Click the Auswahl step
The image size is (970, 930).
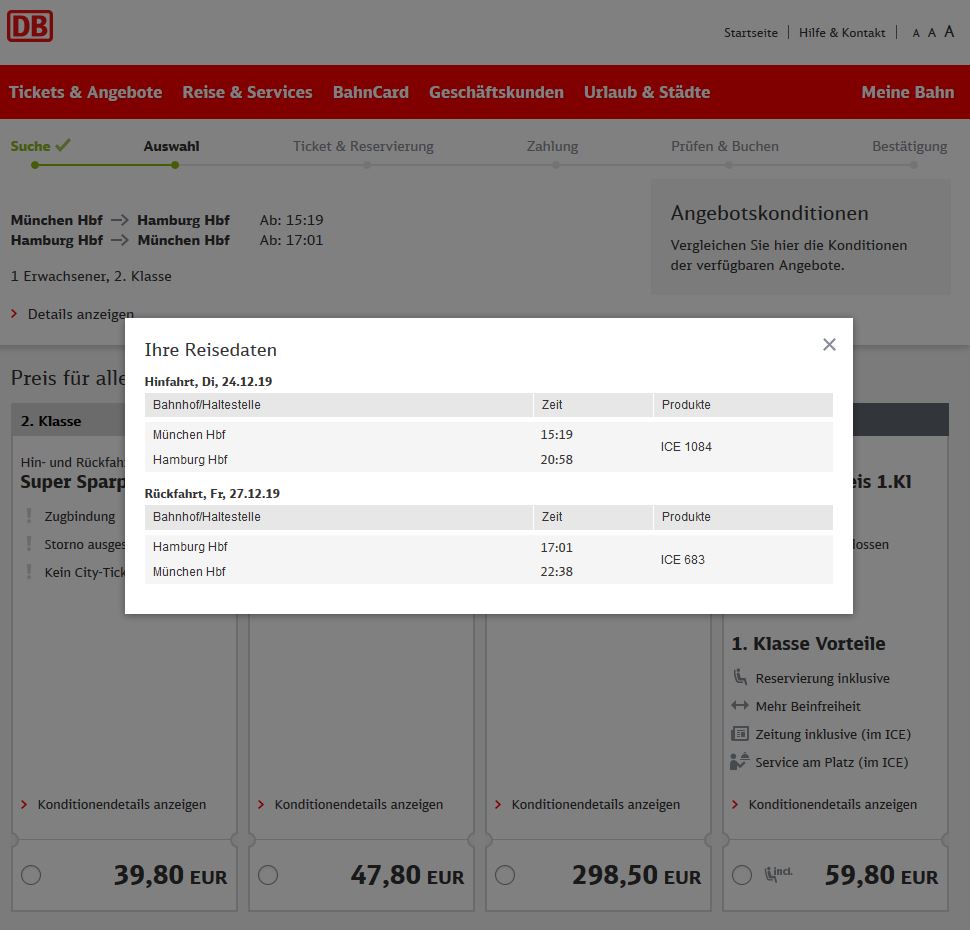point(171,146)
